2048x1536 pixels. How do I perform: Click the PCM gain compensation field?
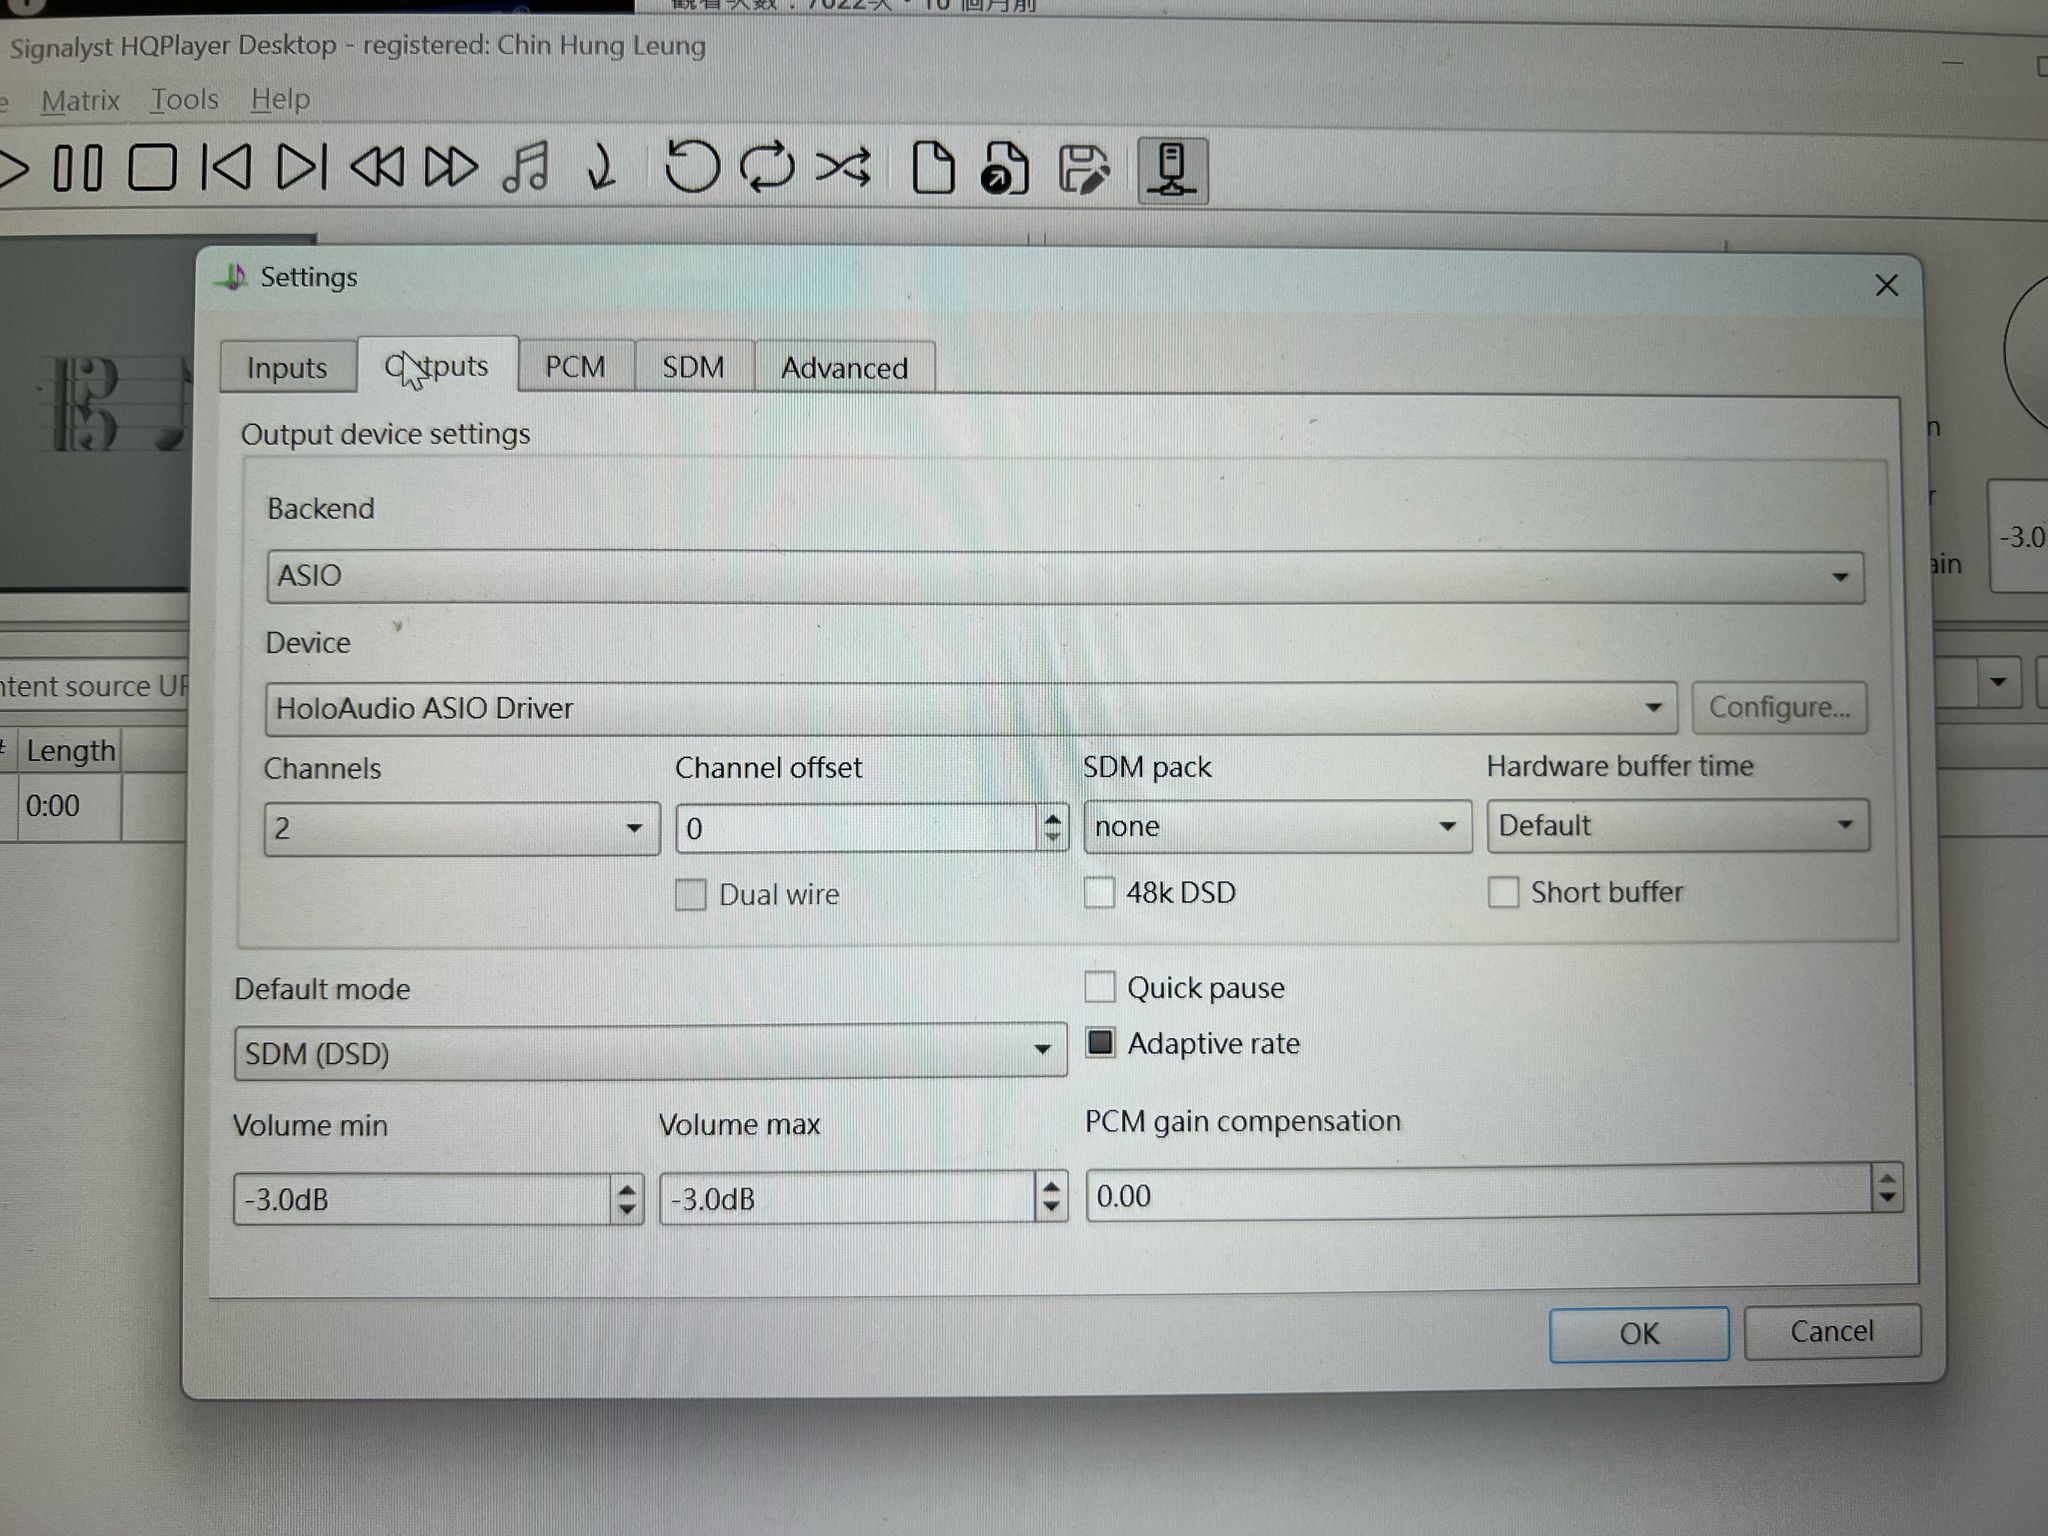[x=1478, y=1195]
